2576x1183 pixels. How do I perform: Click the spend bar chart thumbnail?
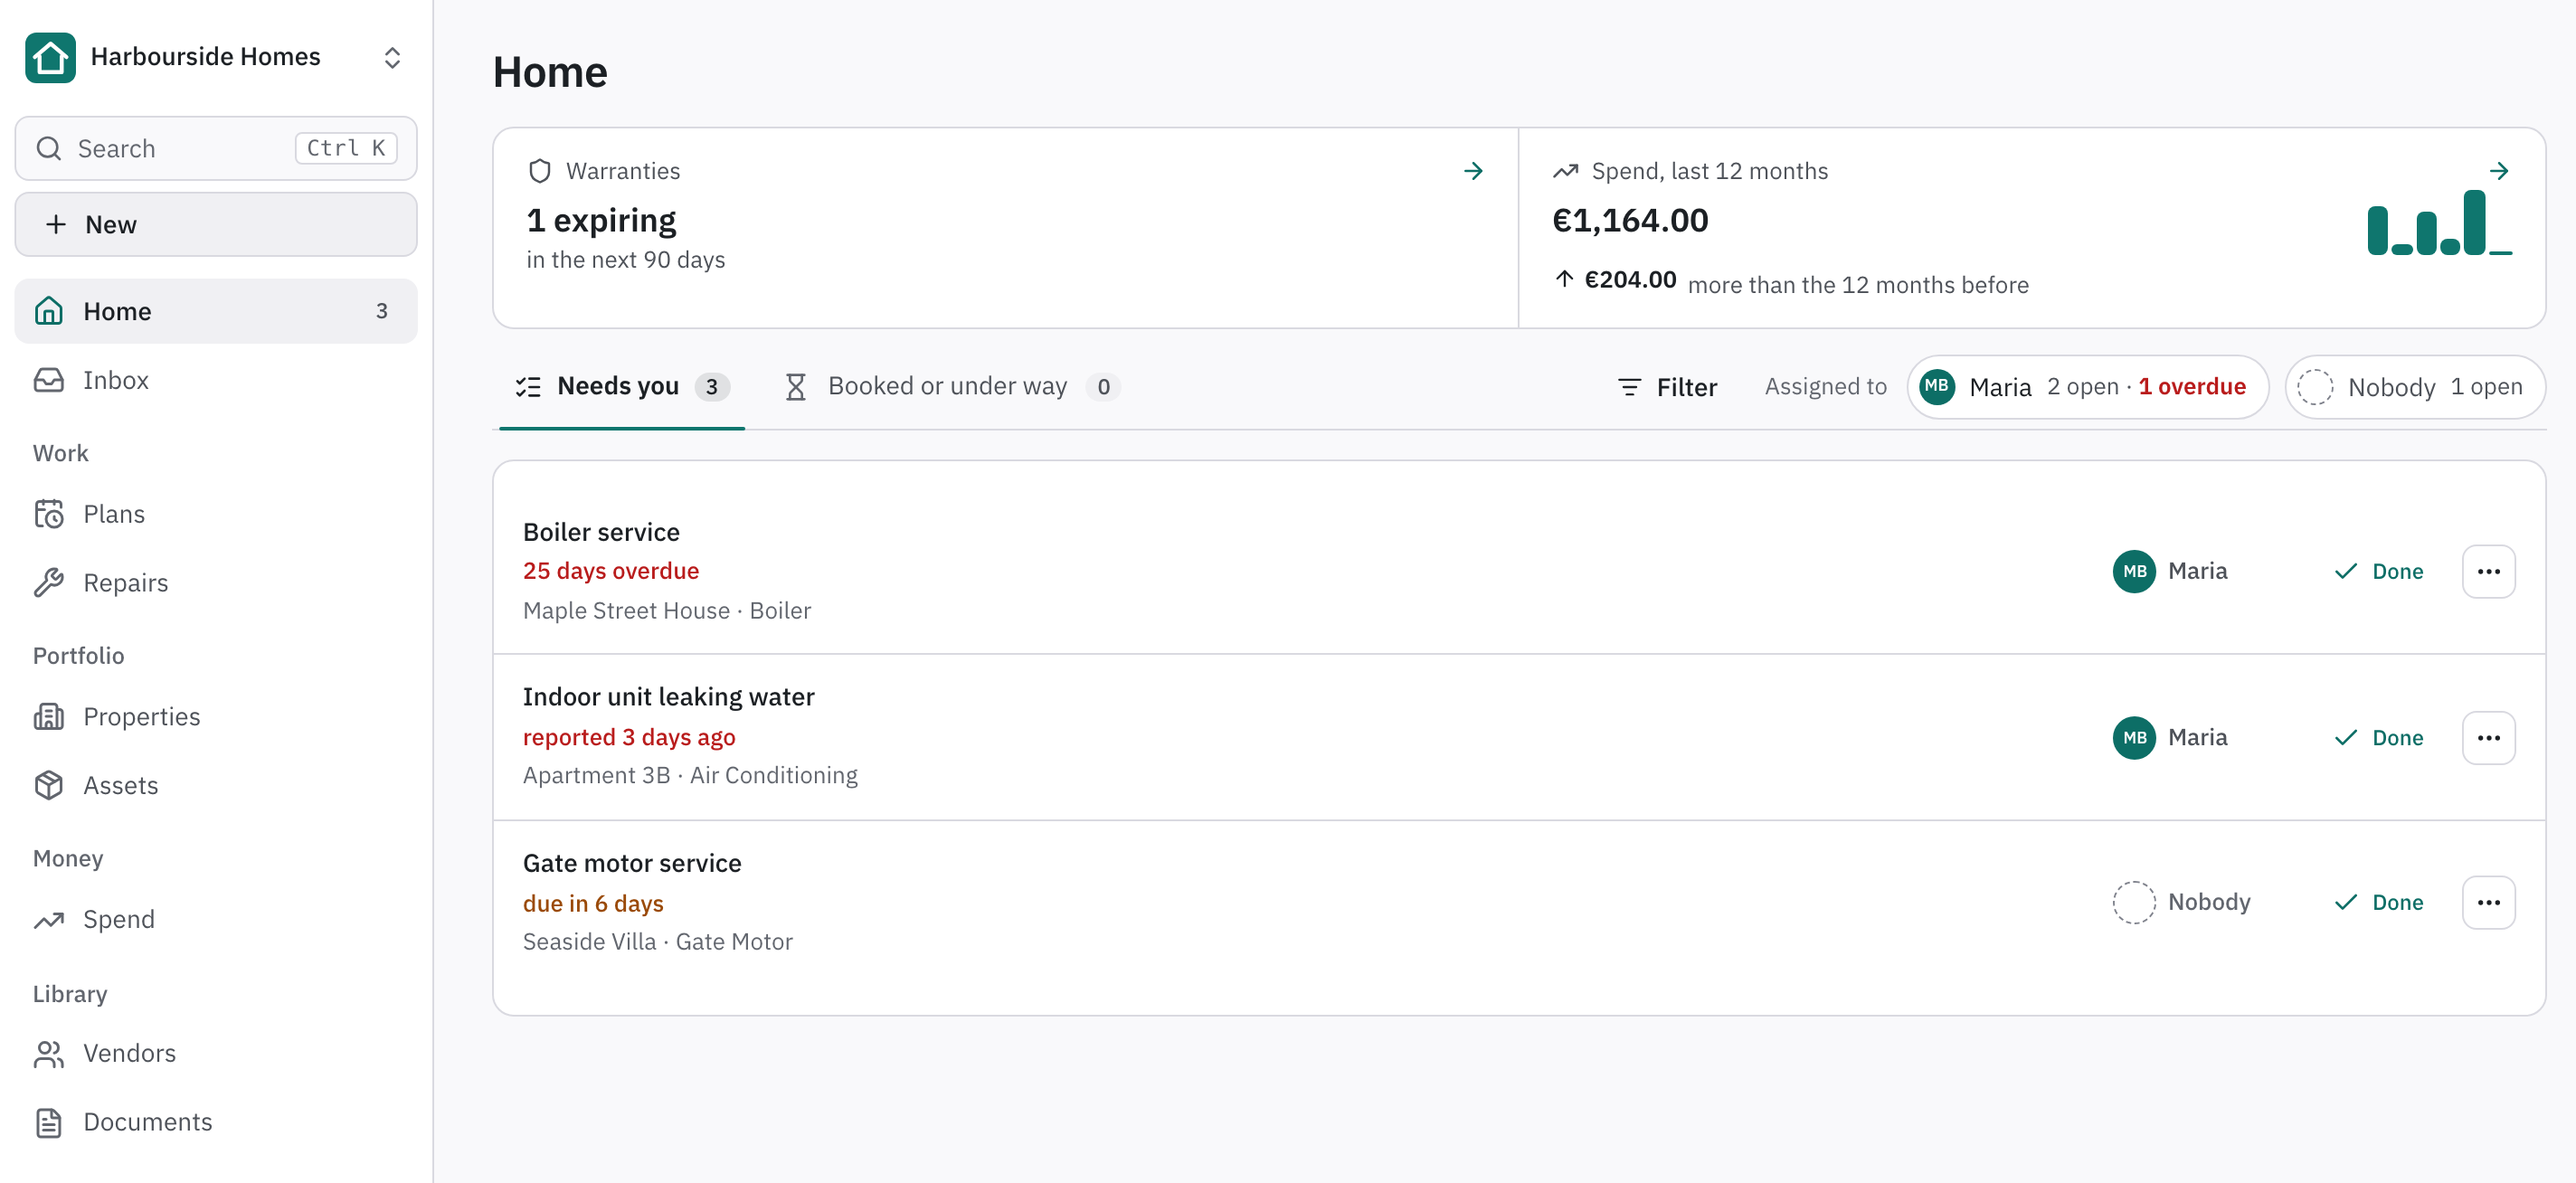pyautogui.click(x=2440, y=223)
